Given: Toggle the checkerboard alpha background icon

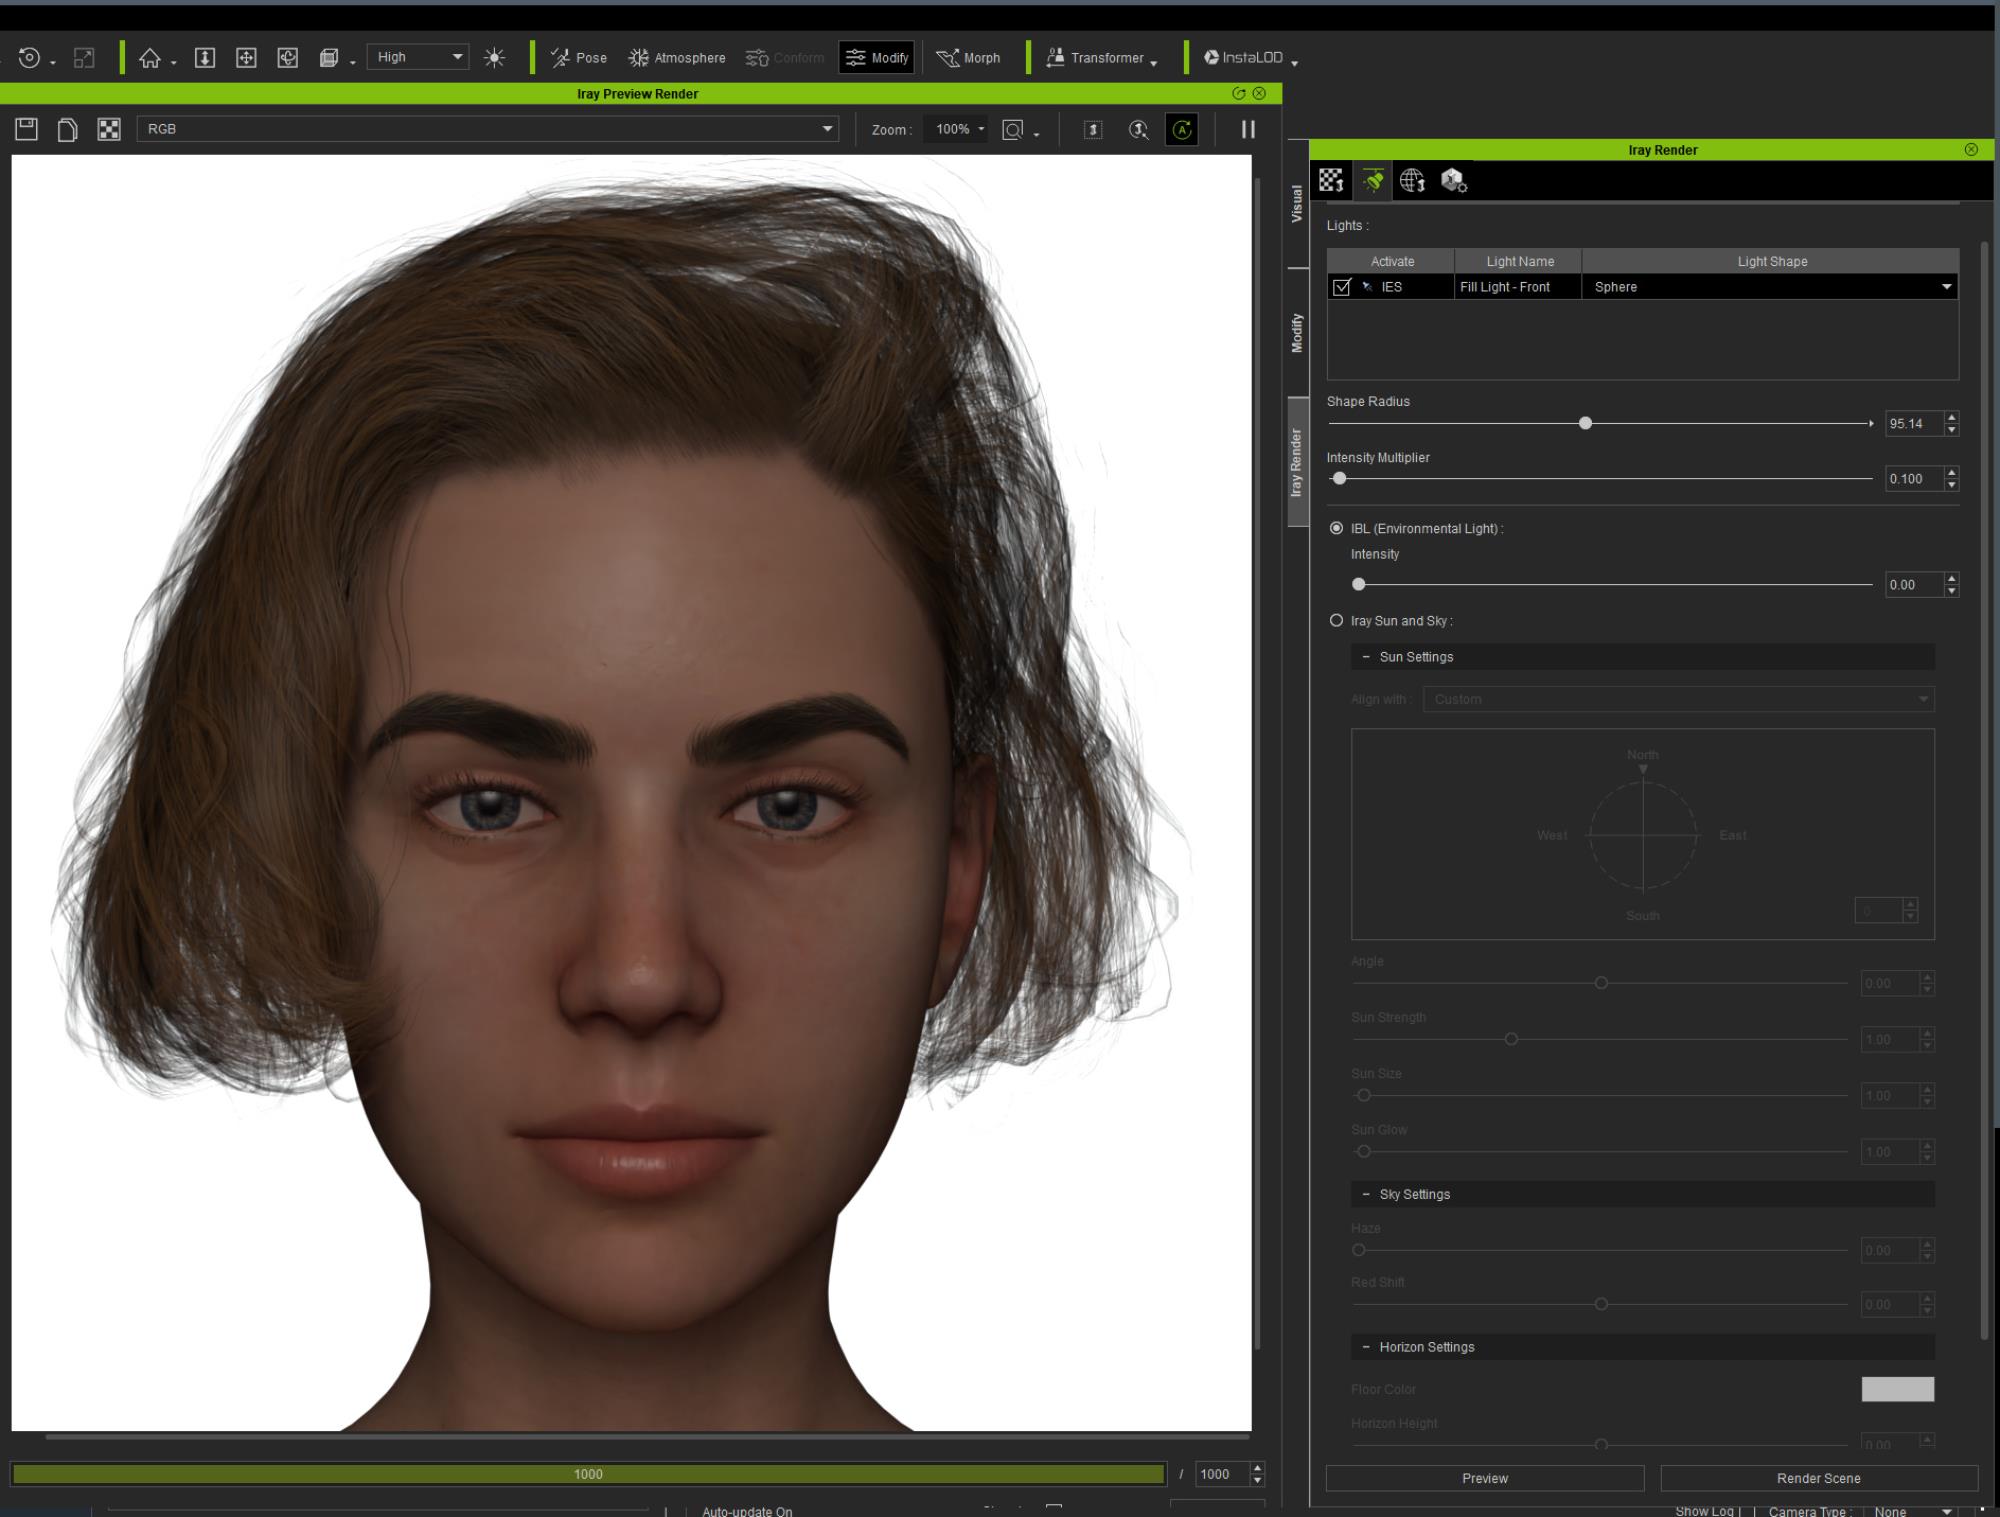Looking at the screenshot, I should click(109, 129).
